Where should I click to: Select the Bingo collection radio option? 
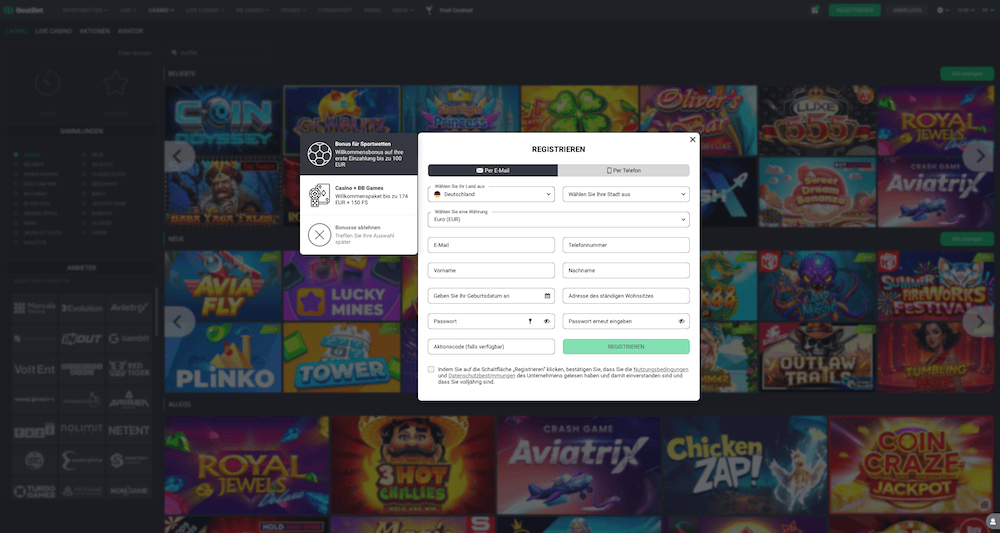click(84, 194)
